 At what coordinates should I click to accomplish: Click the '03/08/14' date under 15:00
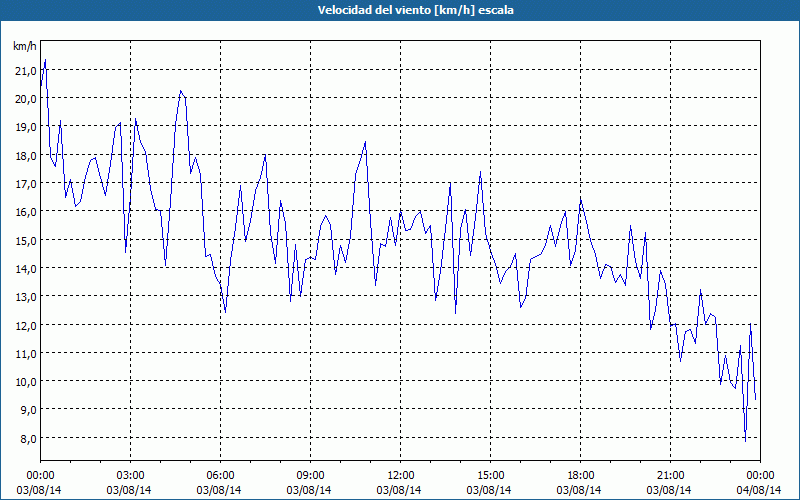[x=489, y=490]
